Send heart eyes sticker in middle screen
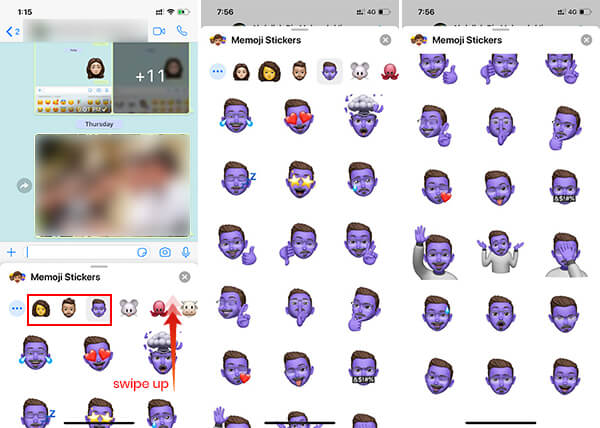The image size is (600, 428). pos(298,117)
